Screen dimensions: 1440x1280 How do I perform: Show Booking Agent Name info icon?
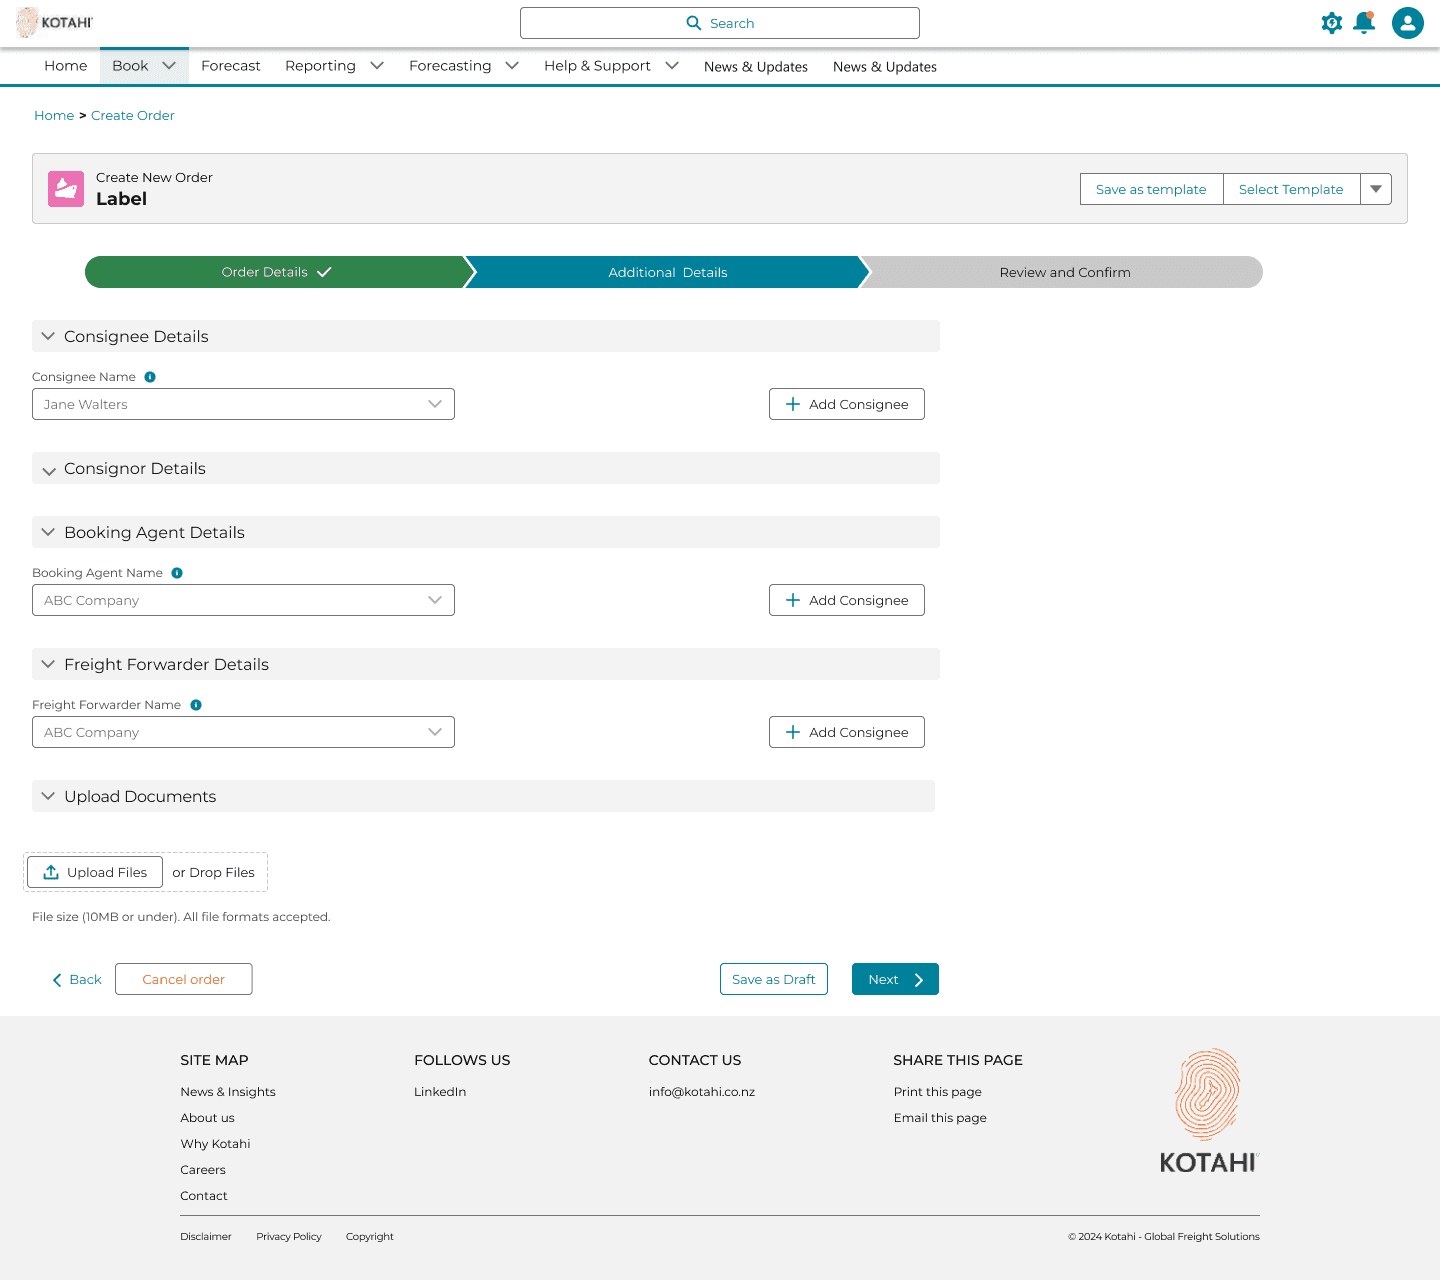[x=177, y=573]
